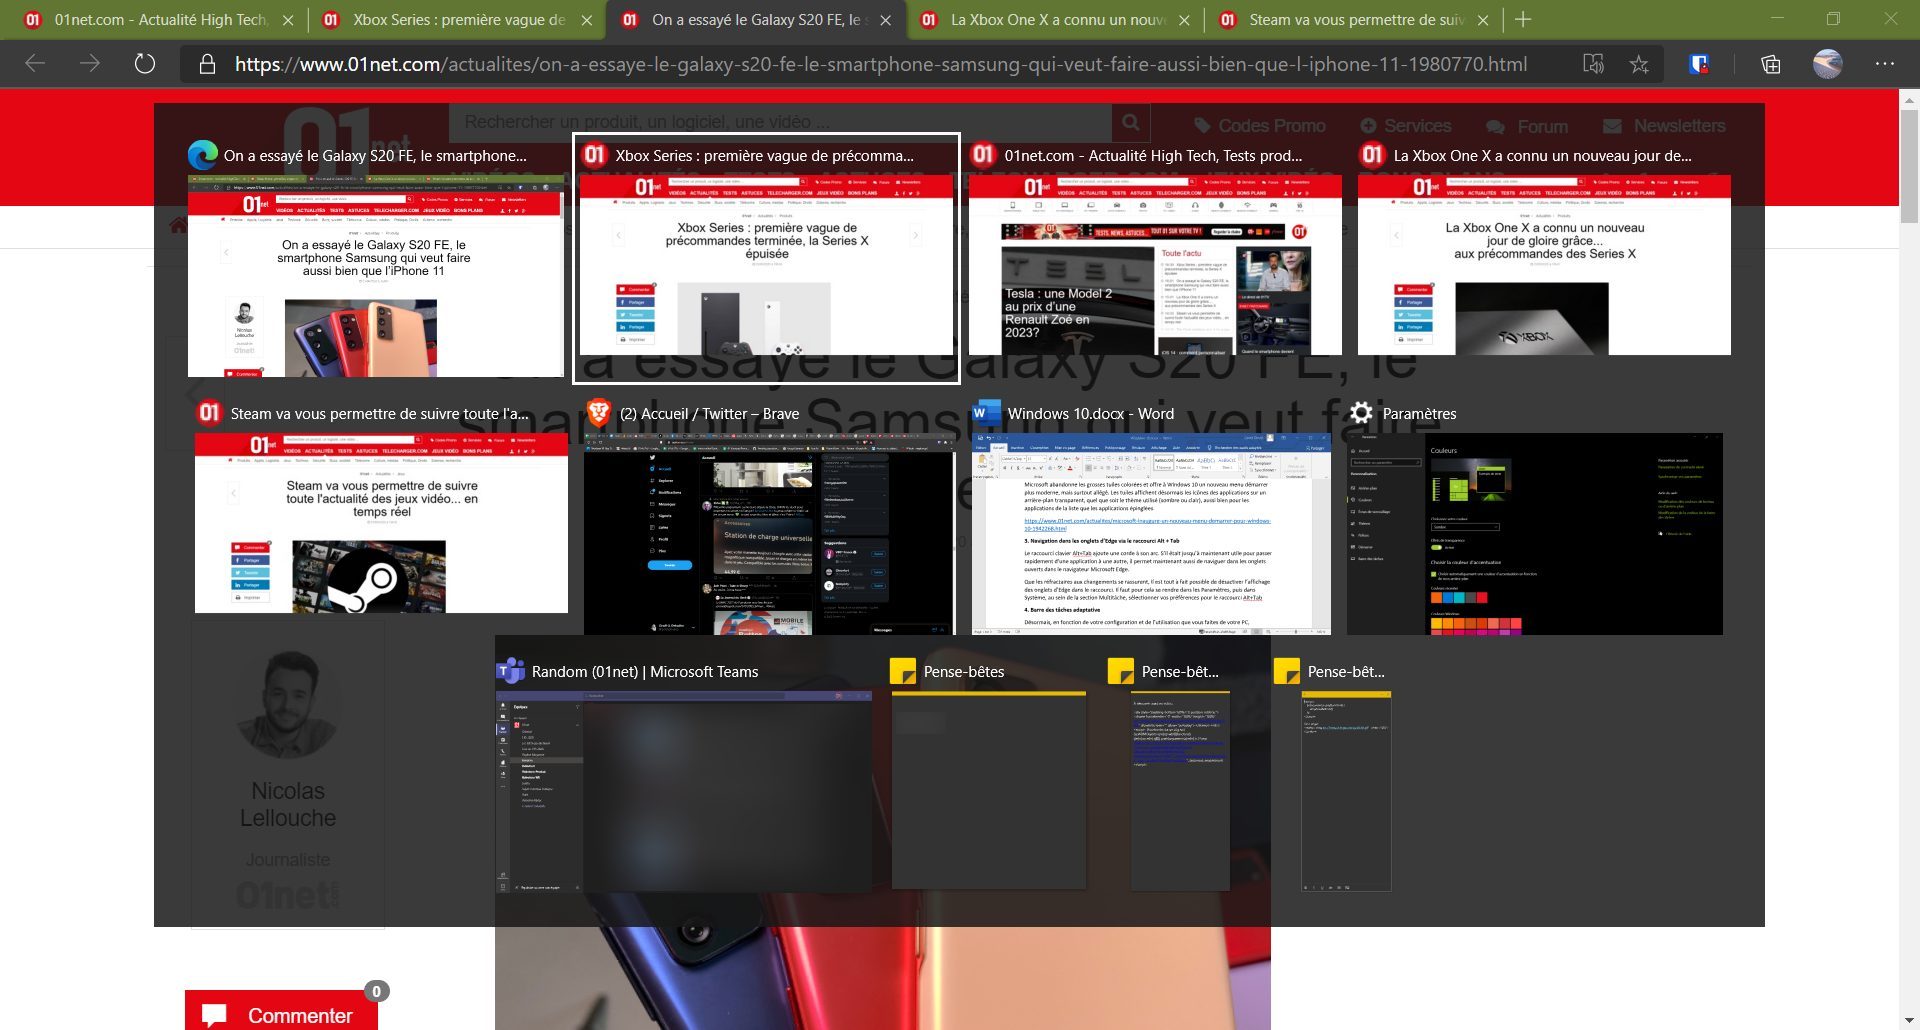Click the Brave lion icon in Alt+Tab switcher
Viewport: 1920px width, 1030px height.
(x=598, y=413)
